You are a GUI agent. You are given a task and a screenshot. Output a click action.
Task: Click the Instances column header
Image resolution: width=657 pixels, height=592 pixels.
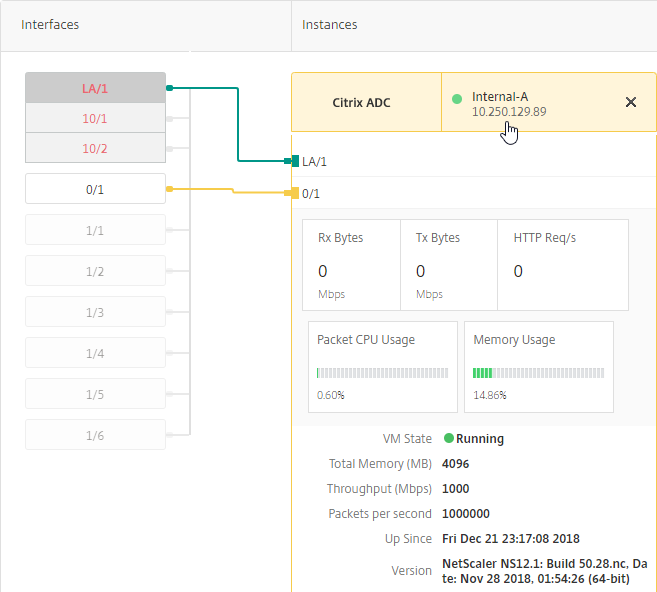[330, 25]
